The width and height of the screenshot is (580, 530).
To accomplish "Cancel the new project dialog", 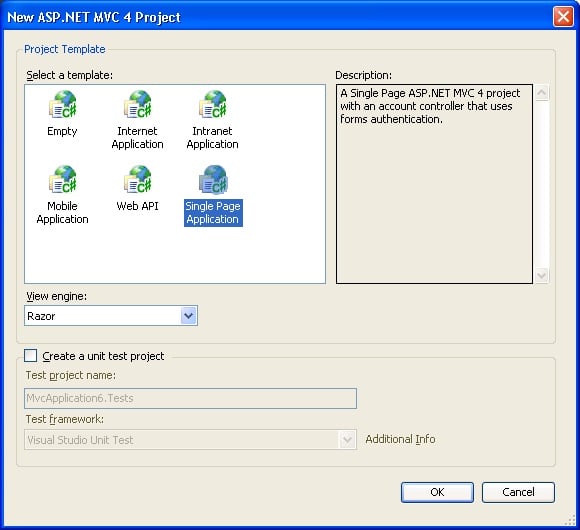I will pos(518,492).
